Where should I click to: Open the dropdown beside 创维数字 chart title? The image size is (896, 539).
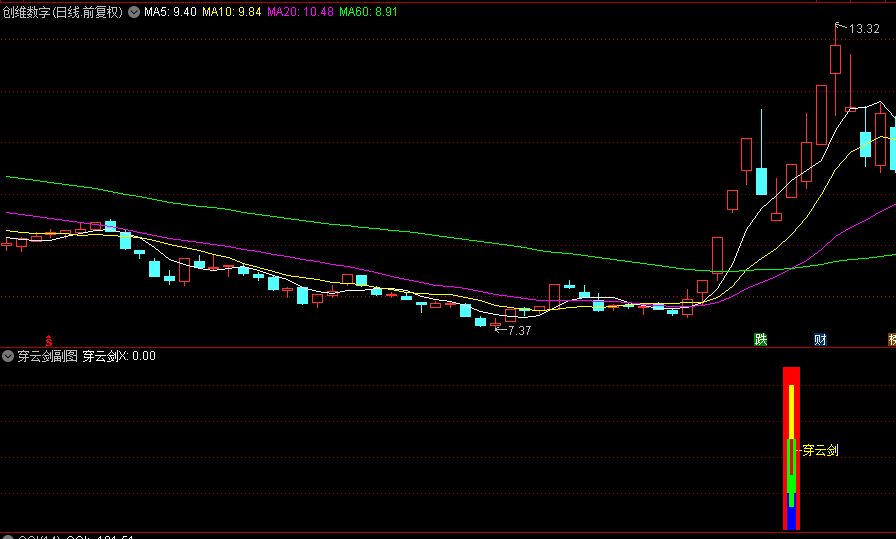click(x=134, y=12)
